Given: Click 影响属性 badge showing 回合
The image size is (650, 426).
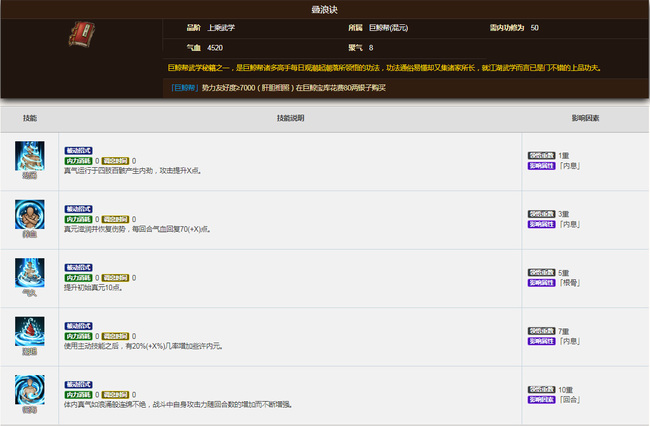Looking at the screenshot, I should (x=540, y=399).
